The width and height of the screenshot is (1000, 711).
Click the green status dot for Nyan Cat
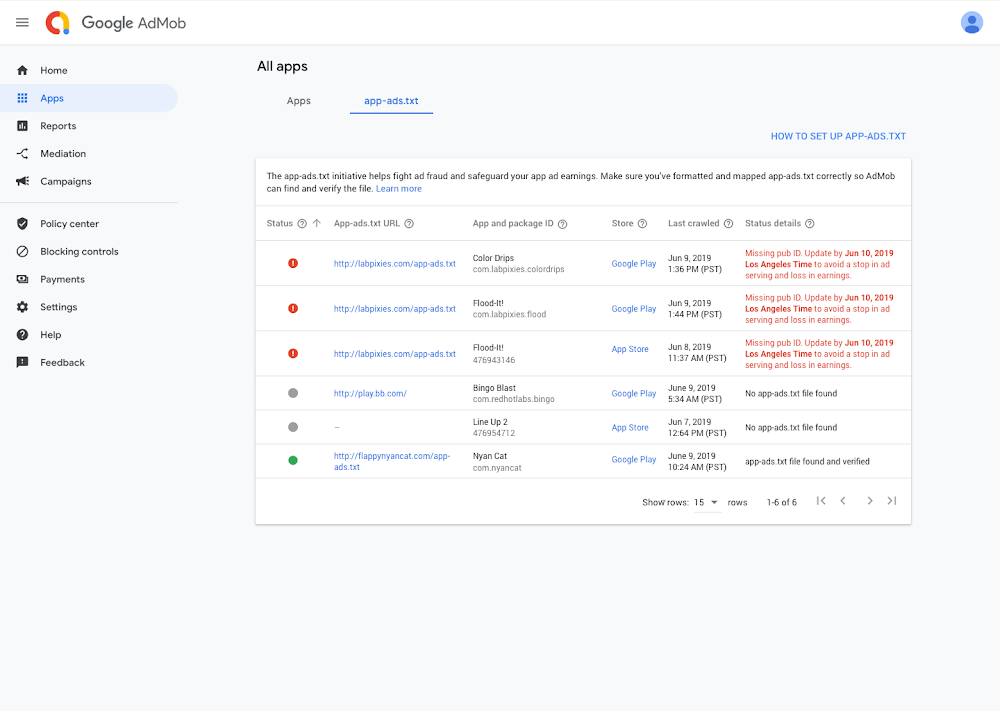pyautogui.click(x=293, y=460)
